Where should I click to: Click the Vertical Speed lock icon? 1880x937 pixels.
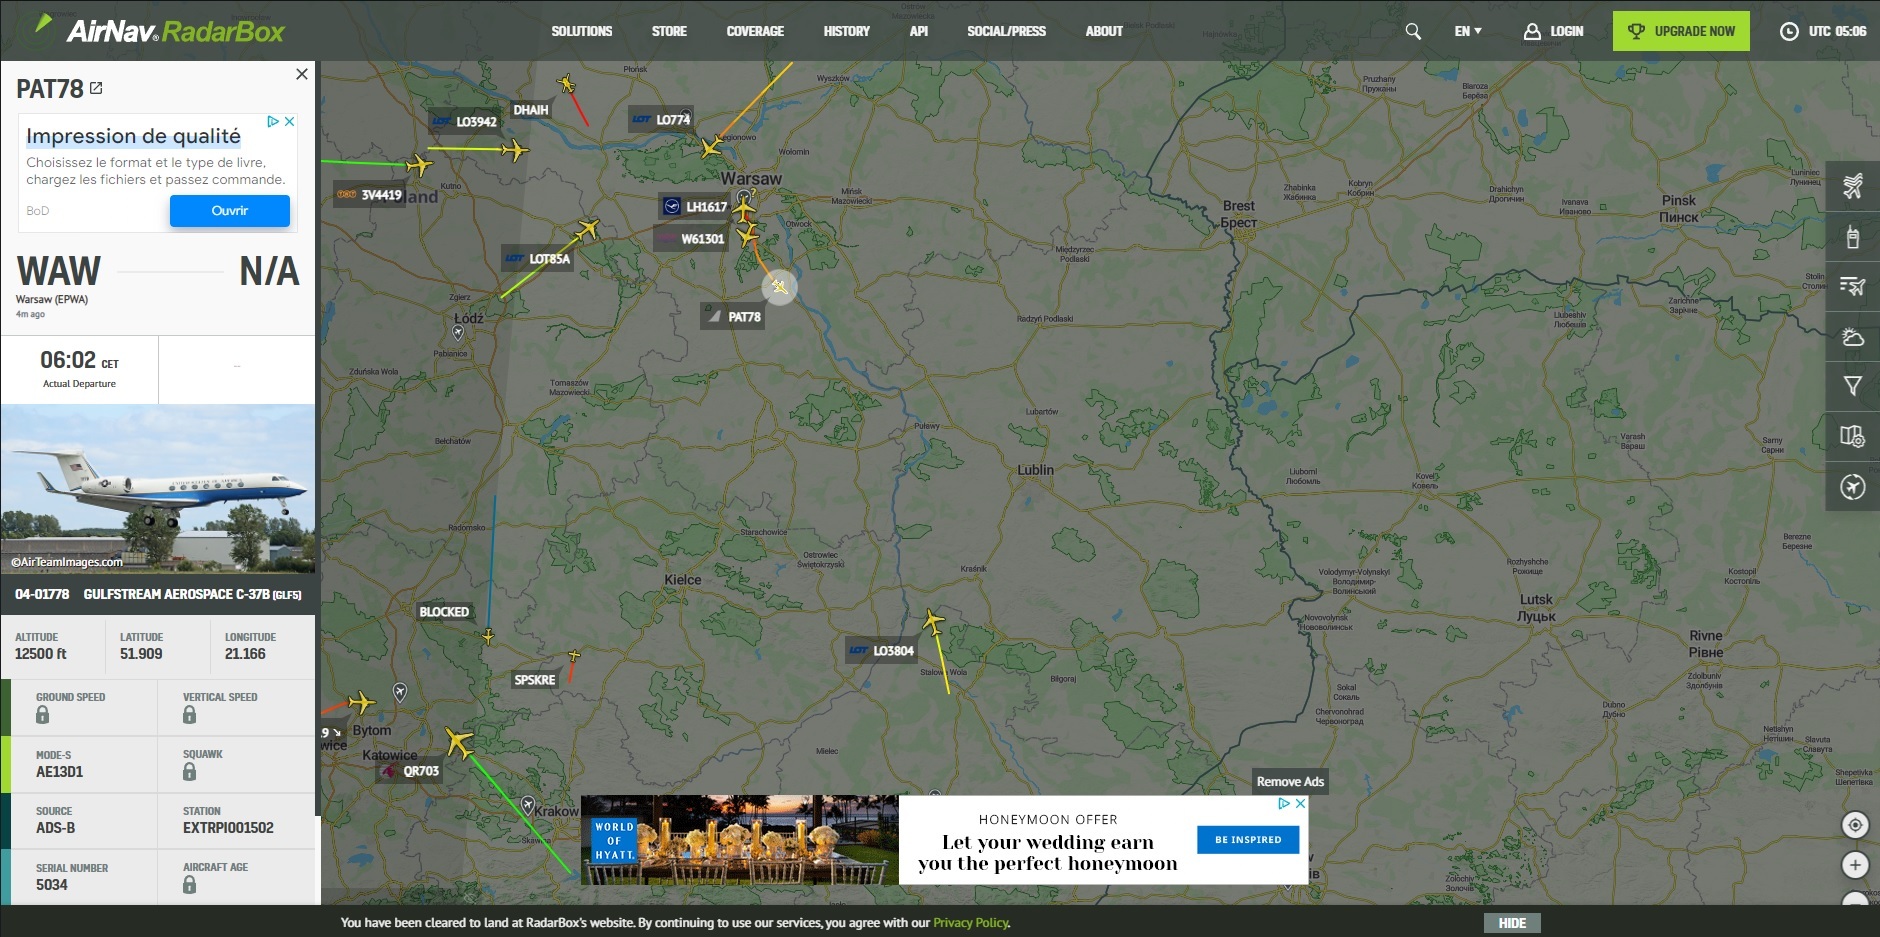[189, 715]
